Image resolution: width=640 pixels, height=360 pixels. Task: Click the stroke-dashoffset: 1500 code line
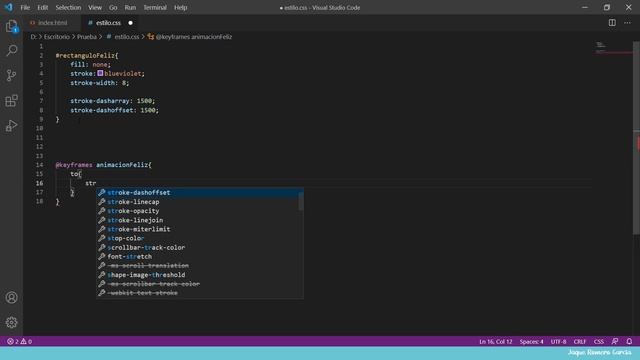tap(114, 110)
